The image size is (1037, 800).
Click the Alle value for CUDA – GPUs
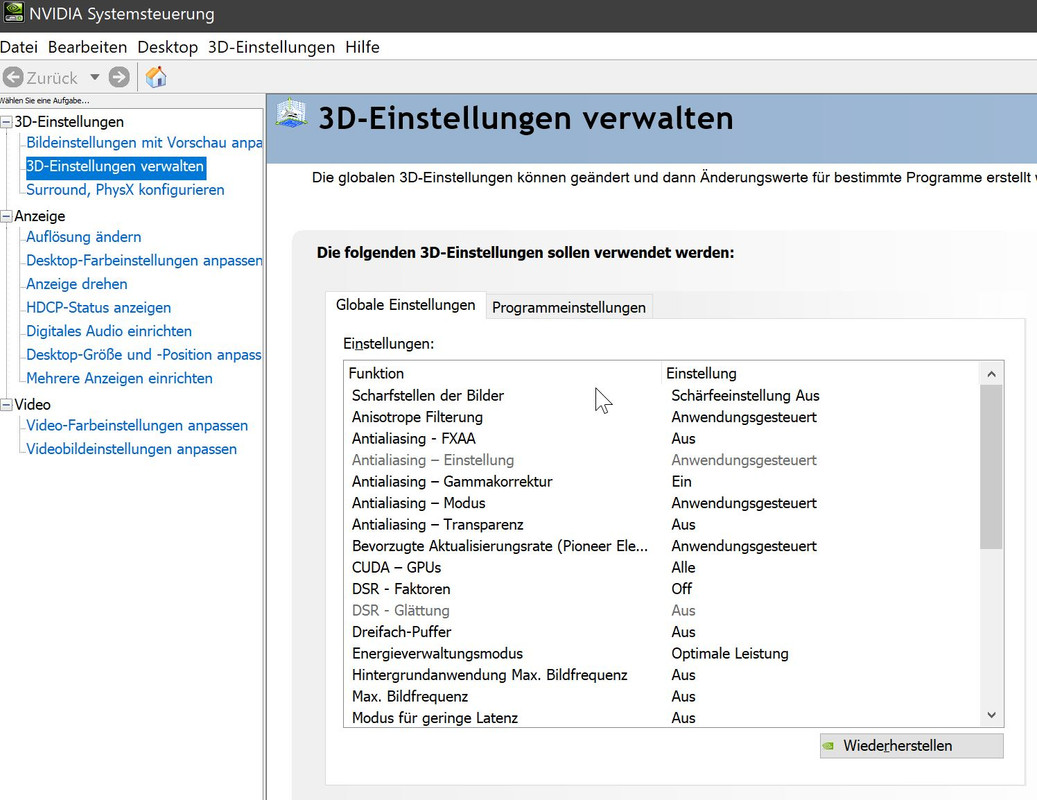click(x=683, y=567)
